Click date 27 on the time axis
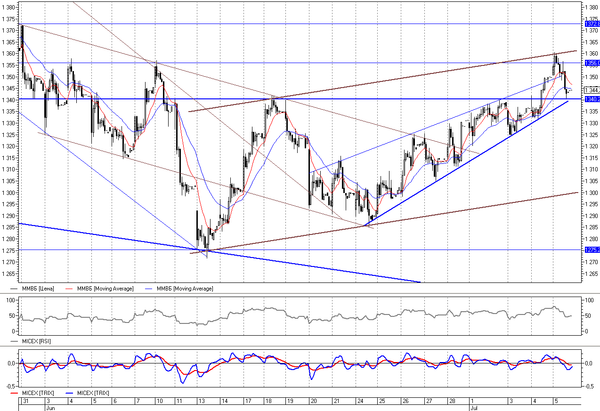 click(x=429, y=401)
